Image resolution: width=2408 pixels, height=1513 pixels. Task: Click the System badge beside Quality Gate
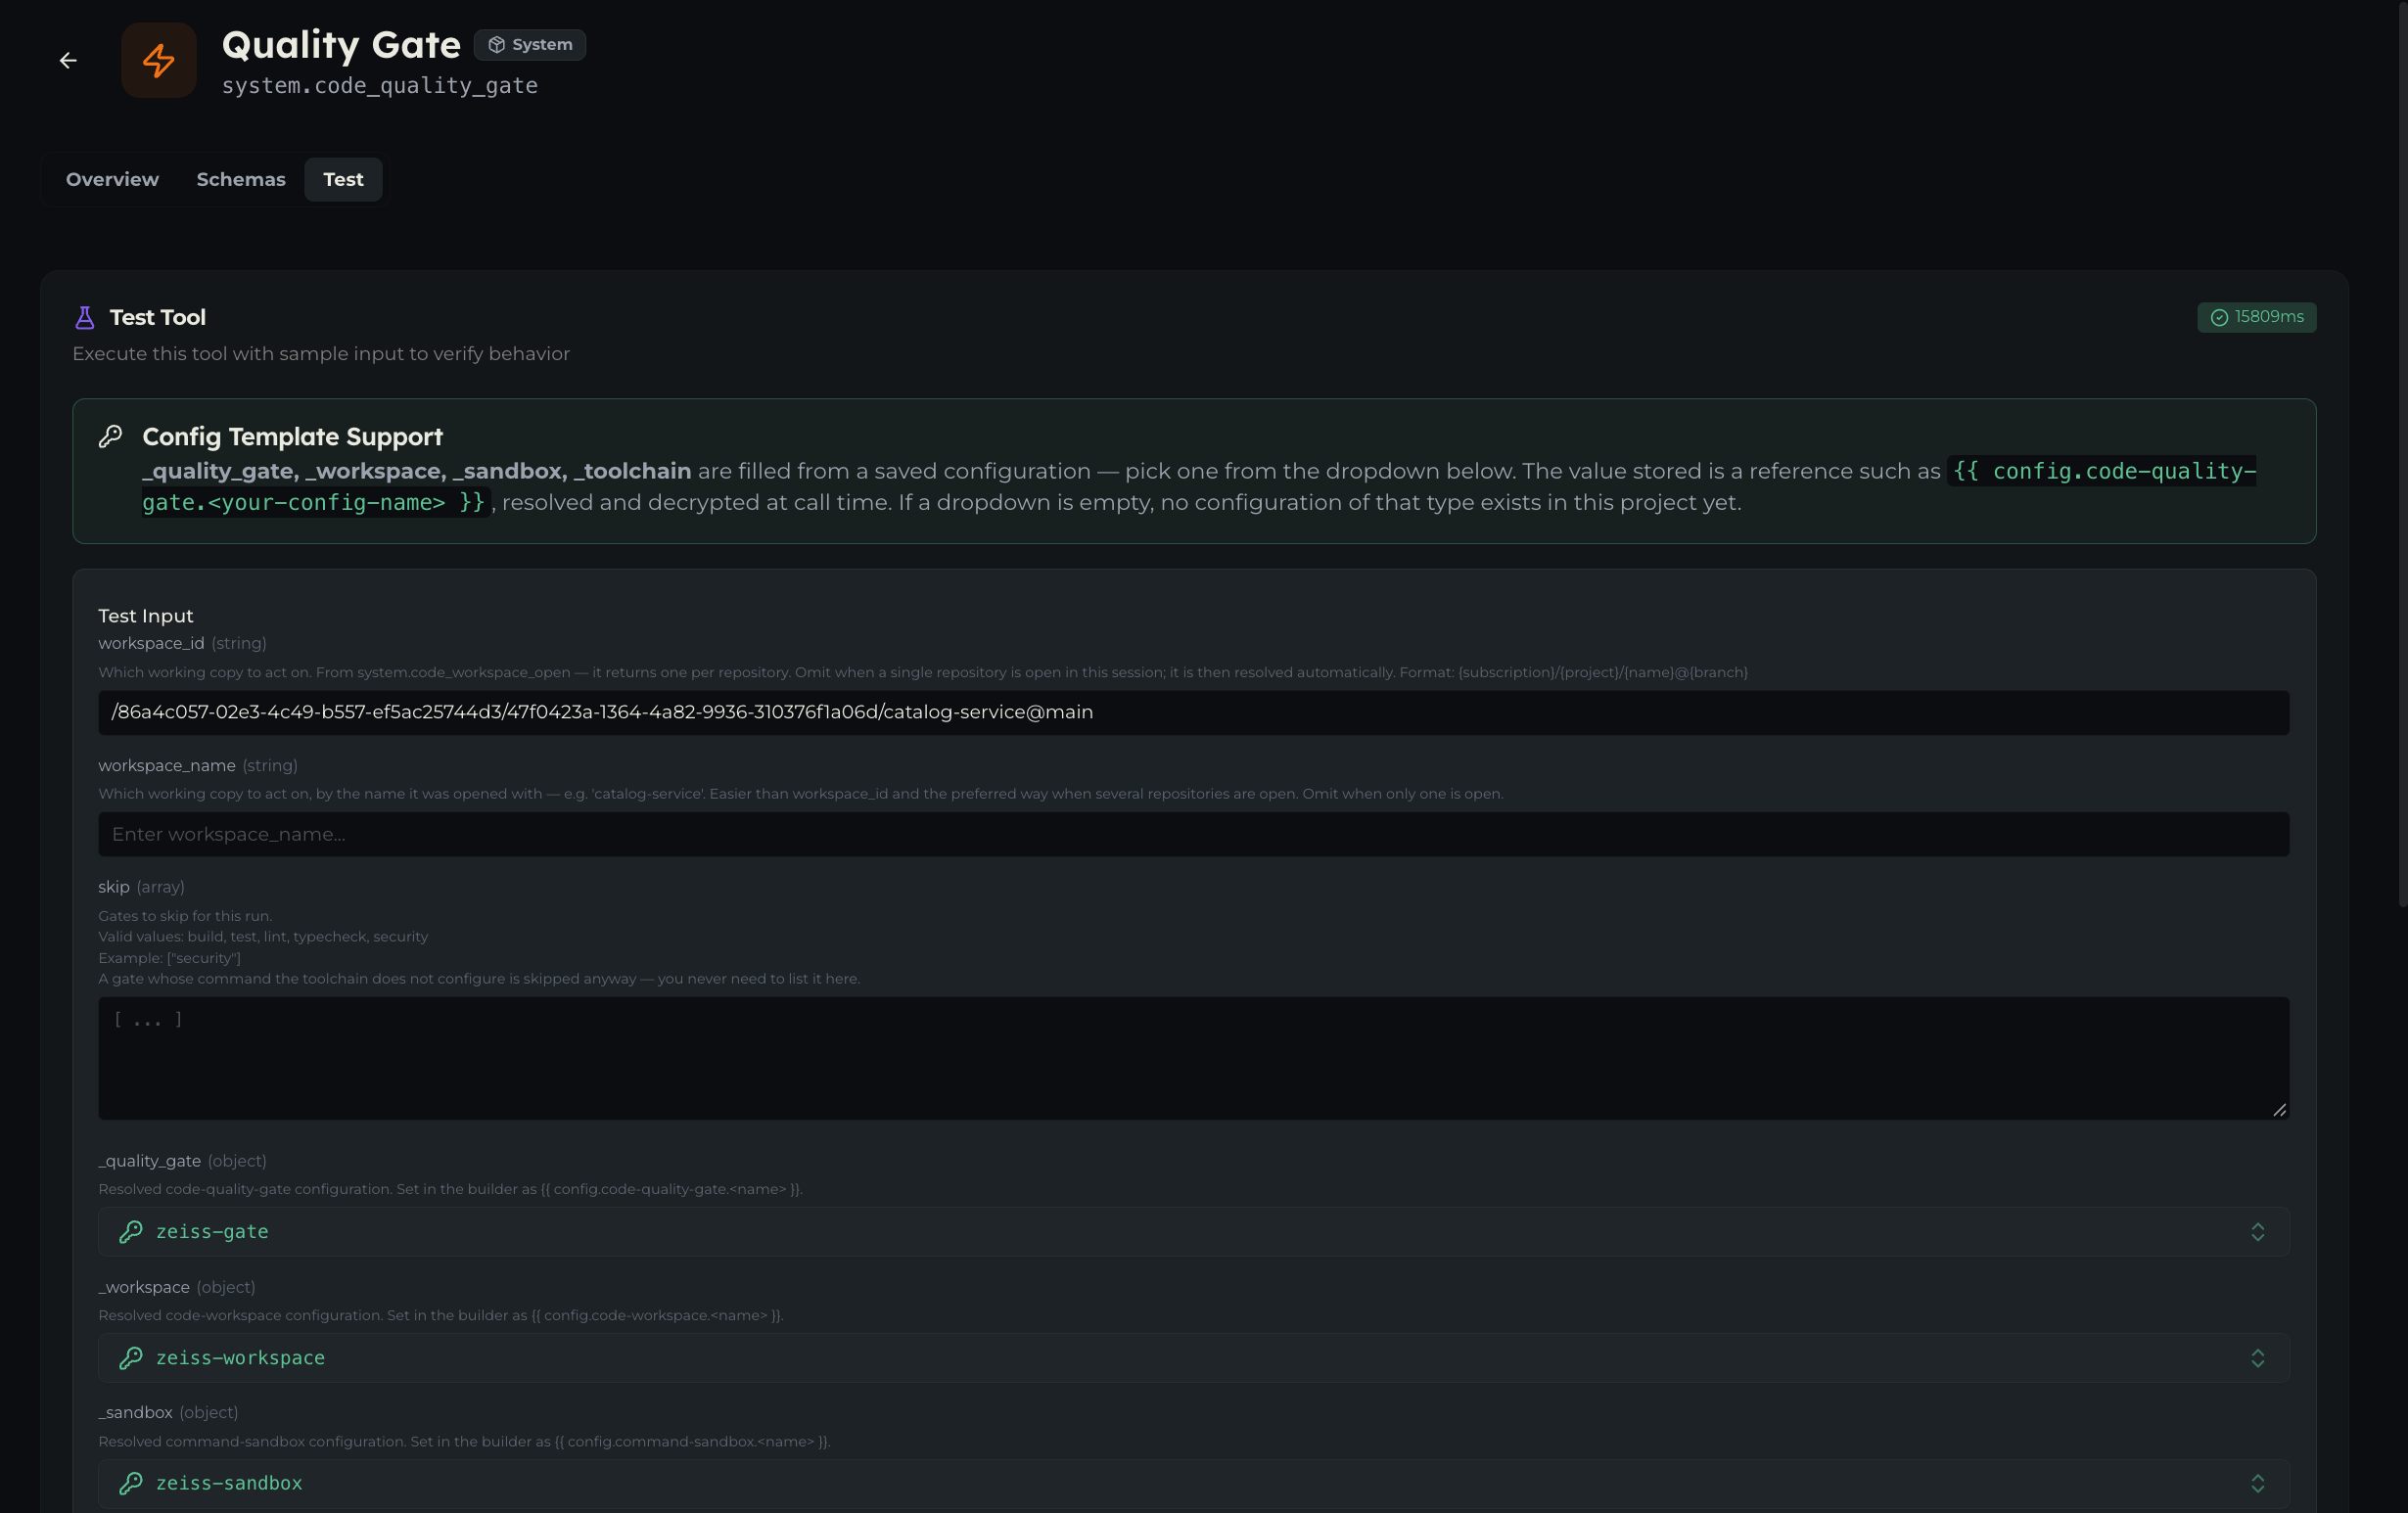pyautogui.click(x=530, y=45)
